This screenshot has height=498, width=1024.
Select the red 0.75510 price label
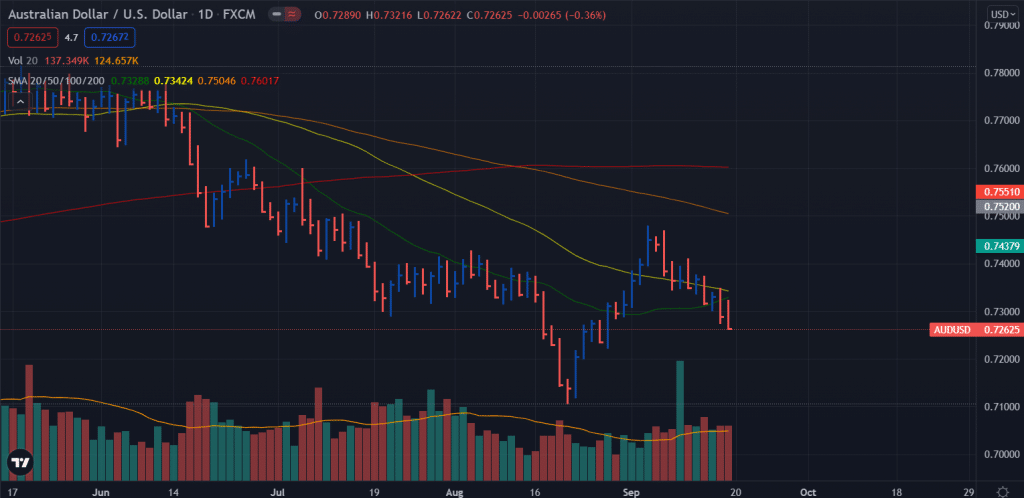999,192
